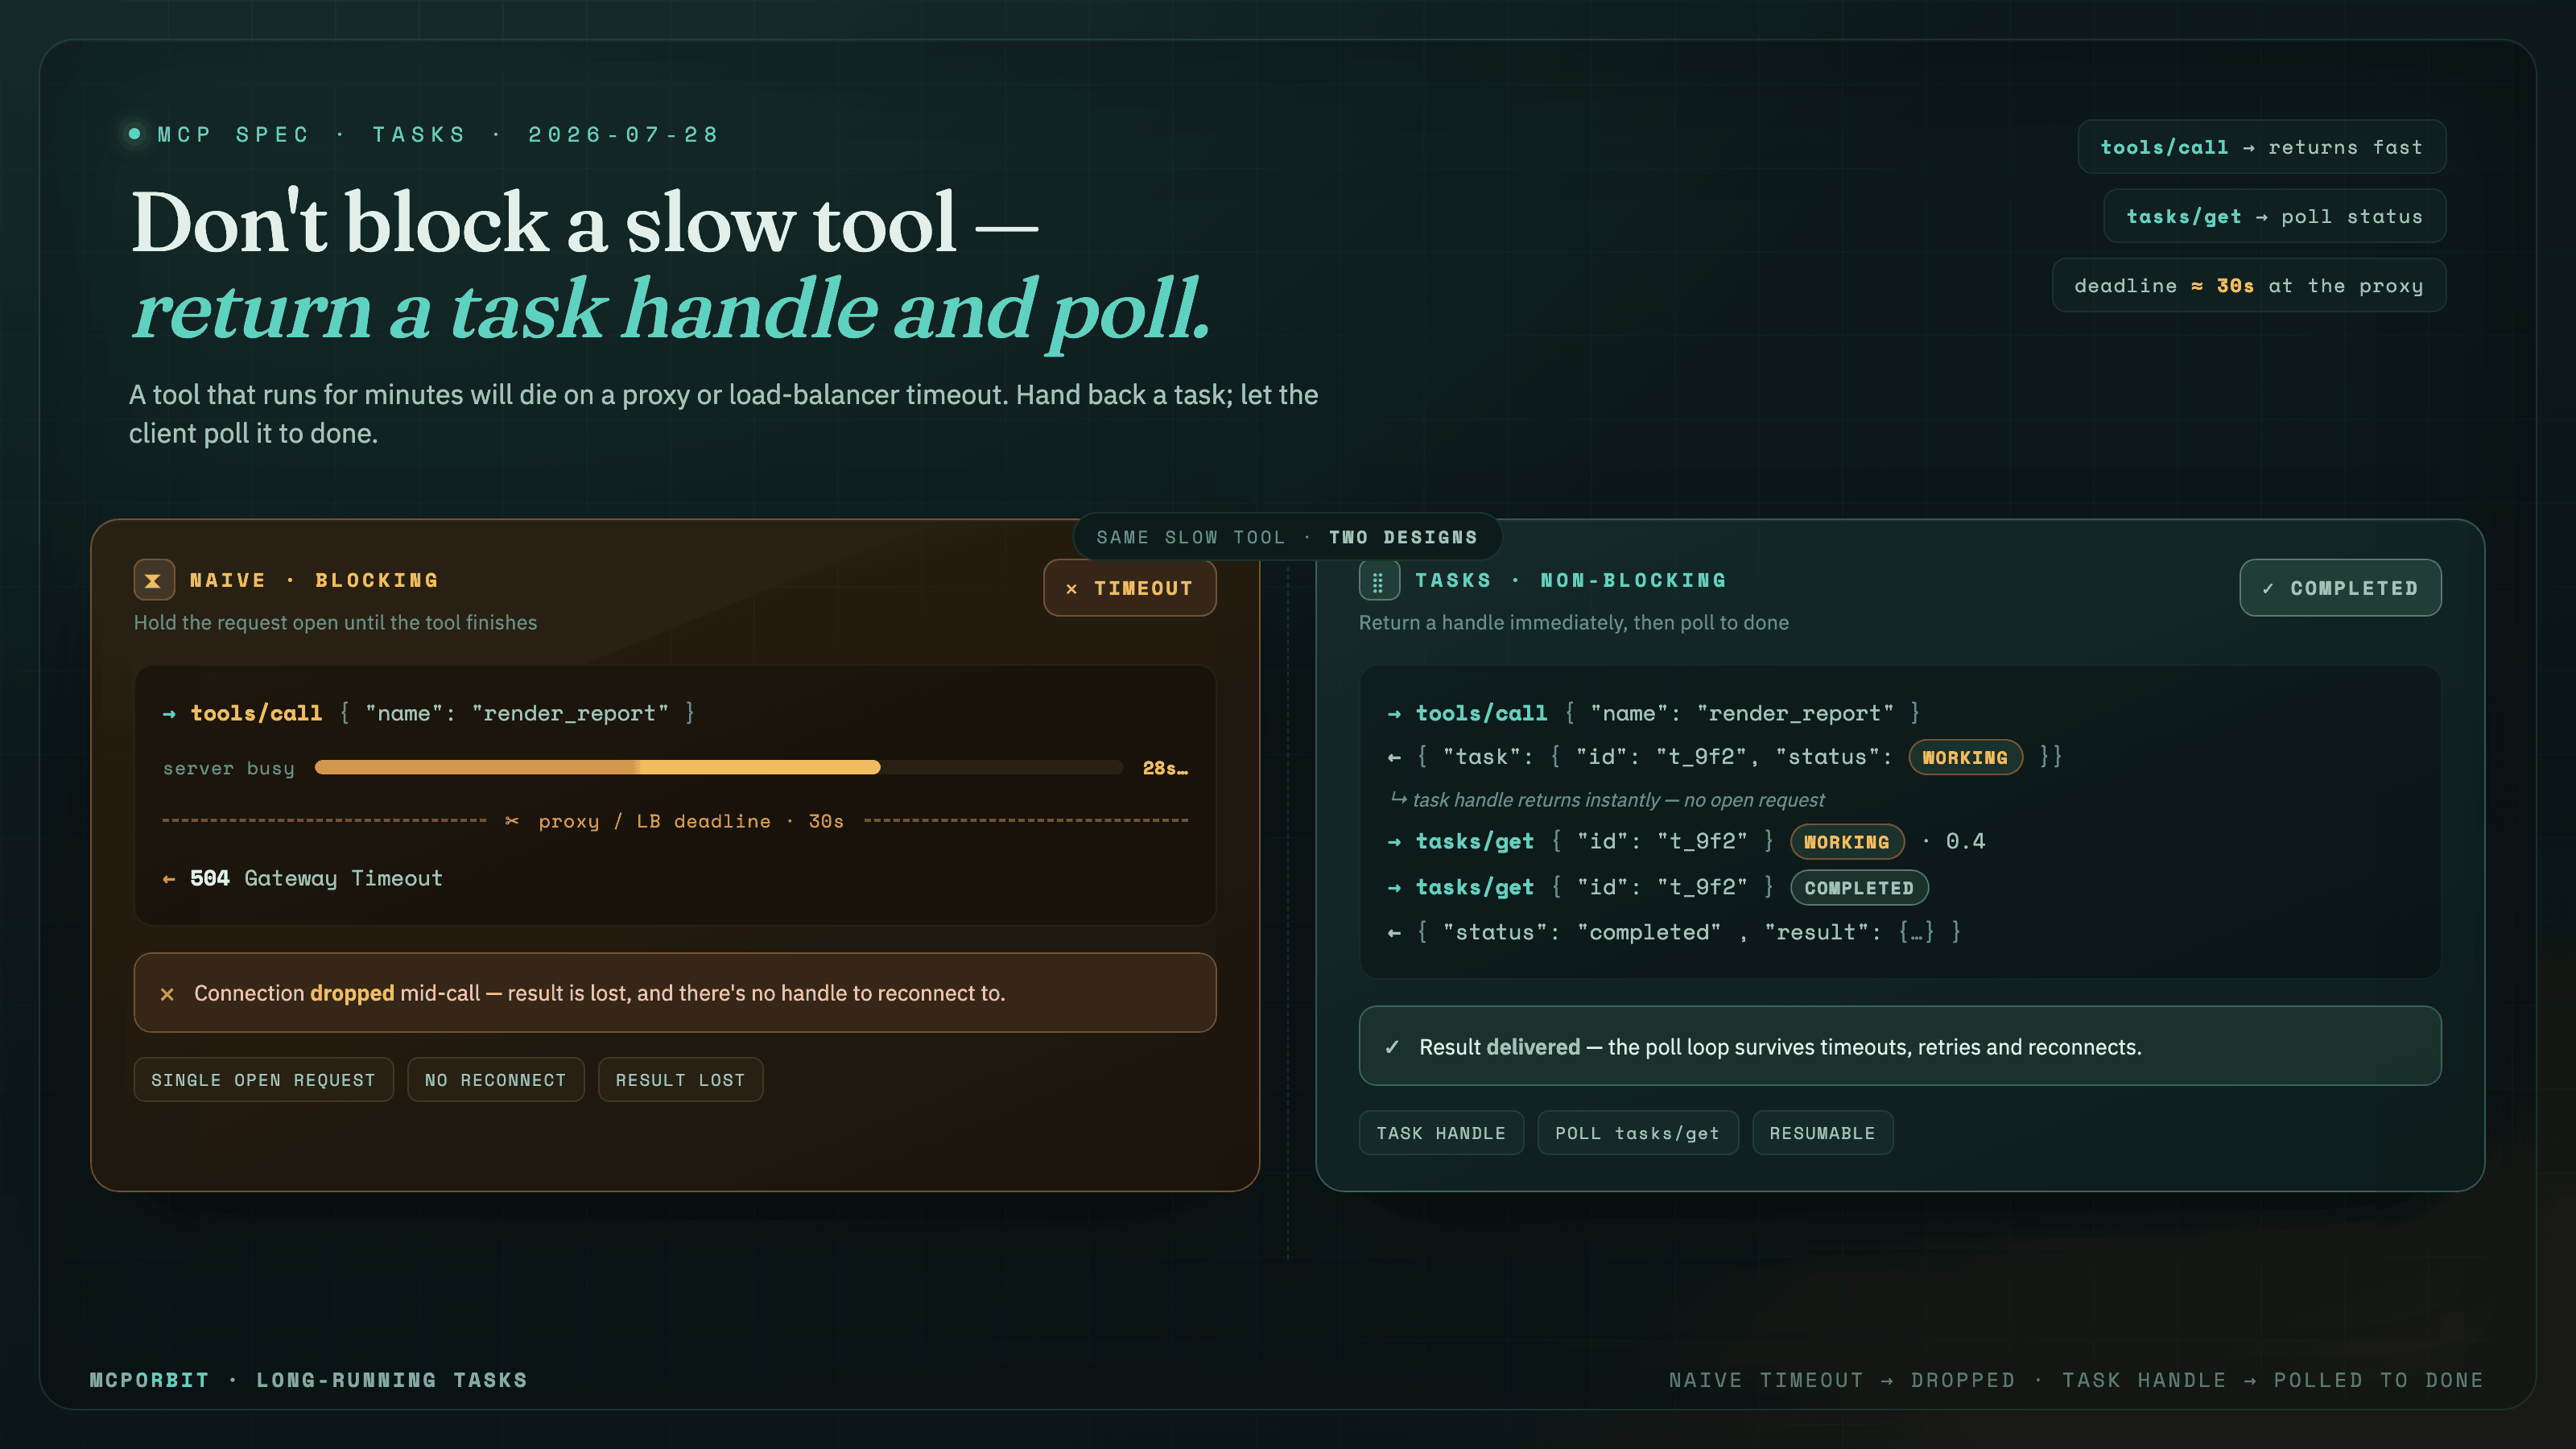Click the SINGLE OPEN REQUEST tag
Viewport: 2576px width, 1449px height.
pyautogui.click(x=263, y=1079)
